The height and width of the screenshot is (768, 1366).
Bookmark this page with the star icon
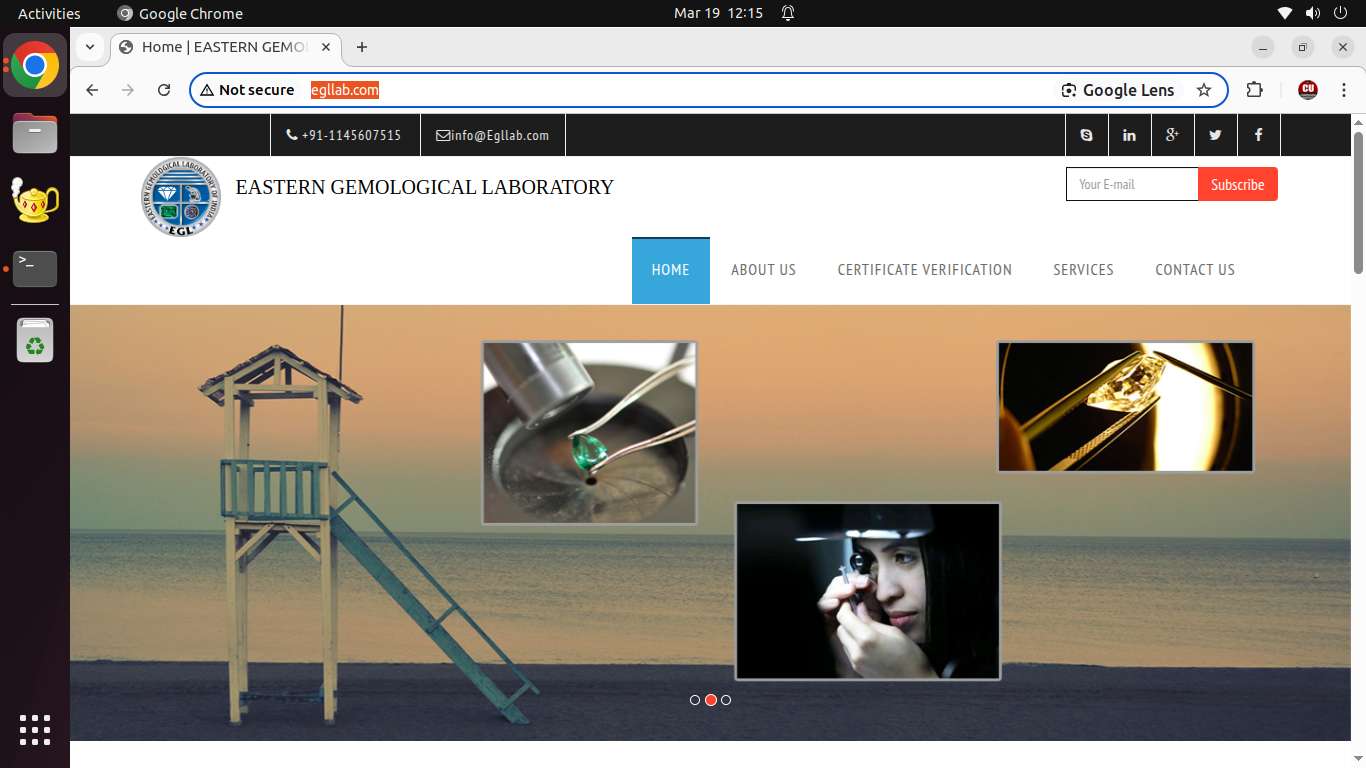tap(1204, 90)
